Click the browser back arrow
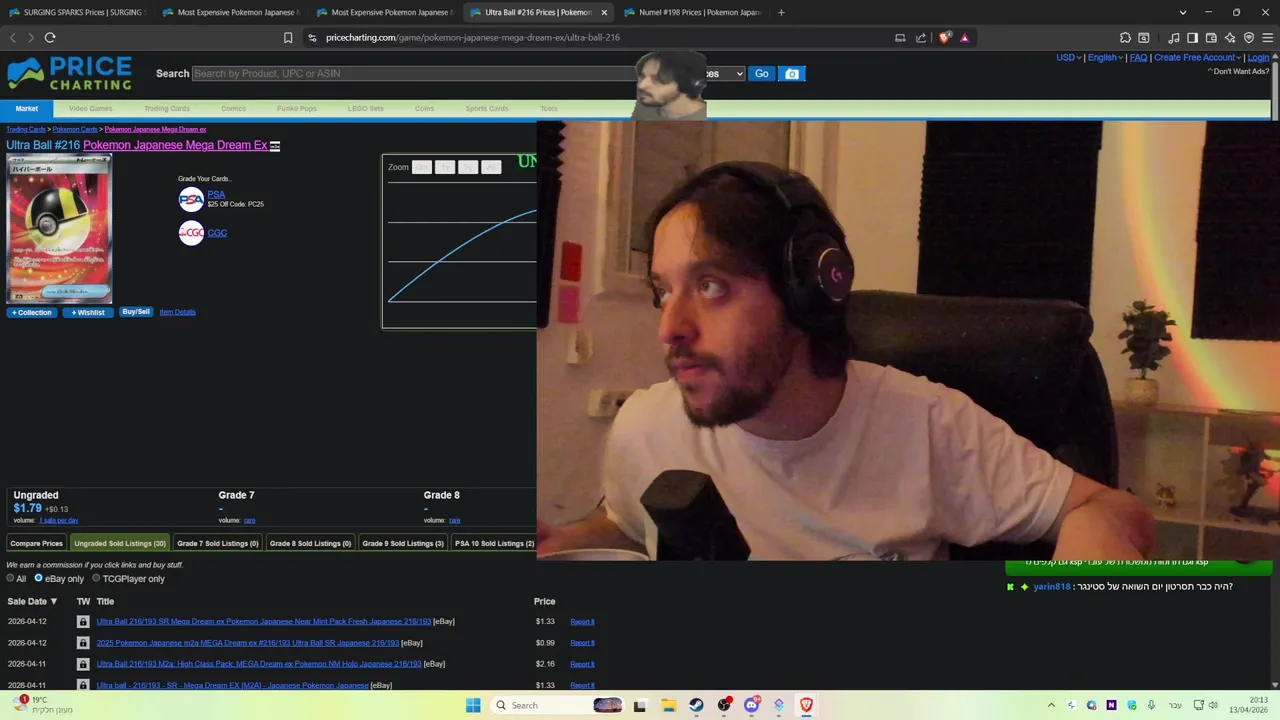This screenshot has width=1280, height=720. [13, 38]
